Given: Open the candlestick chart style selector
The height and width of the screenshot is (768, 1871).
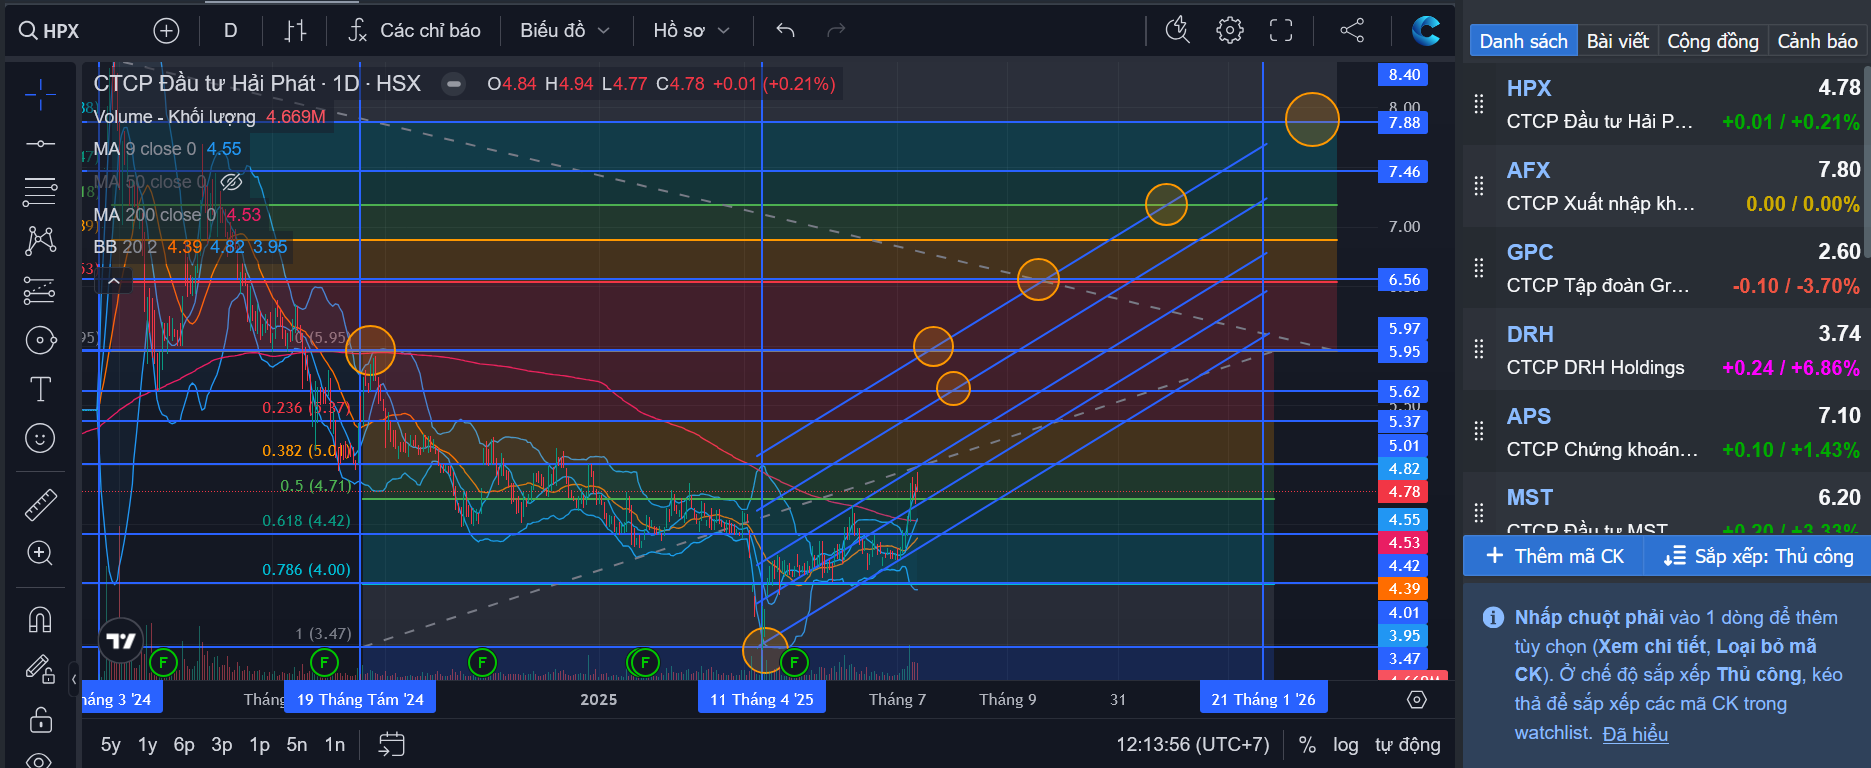Looking at the screenshot, I should tap(295, 31).
